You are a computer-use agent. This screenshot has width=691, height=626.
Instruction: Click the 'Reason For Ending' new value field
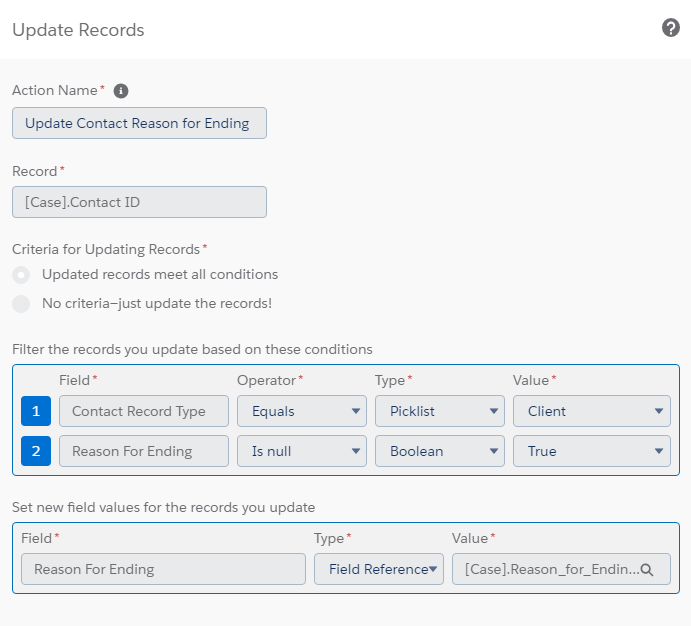click(163, 569)
